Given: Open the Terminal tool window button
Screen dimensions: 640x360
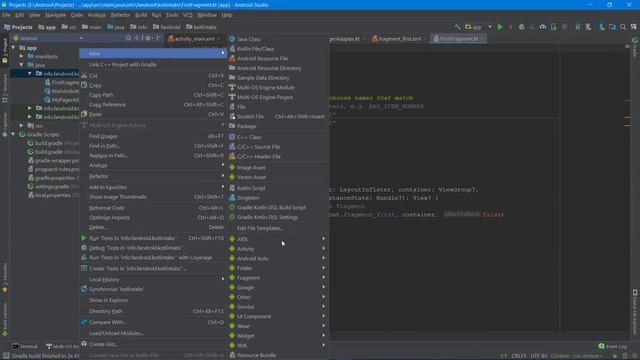Looking at the screenshot, I should pyautogui.click(x=25, y=346).
